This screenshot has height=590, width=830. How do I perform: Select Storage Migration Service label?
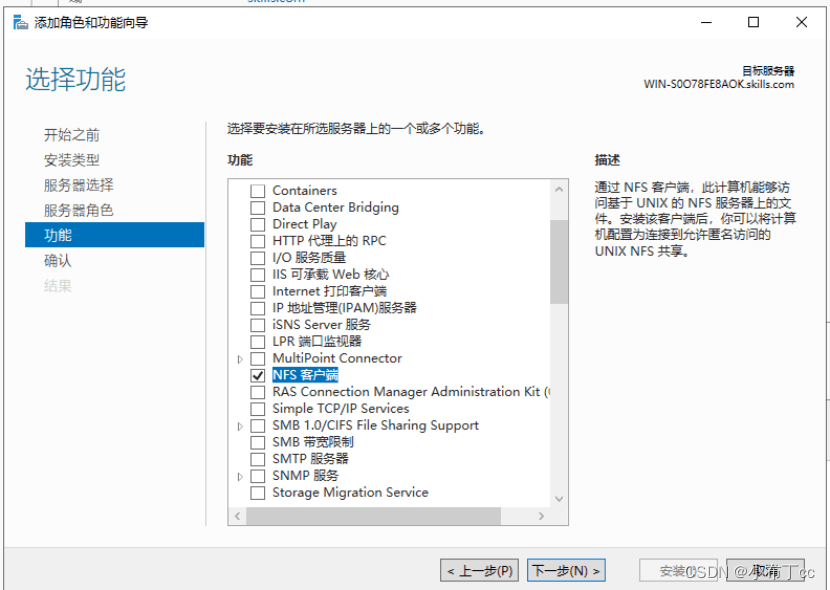(x=350, y=493)
